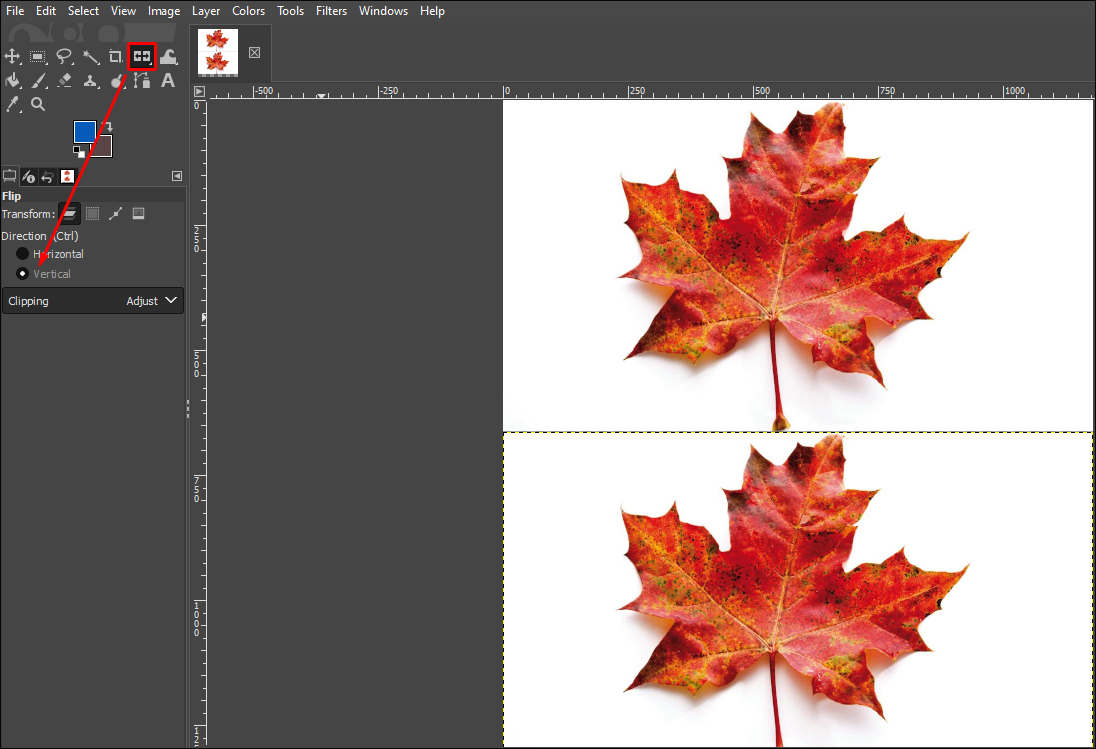Open the Tools menu

coord(290,10)
